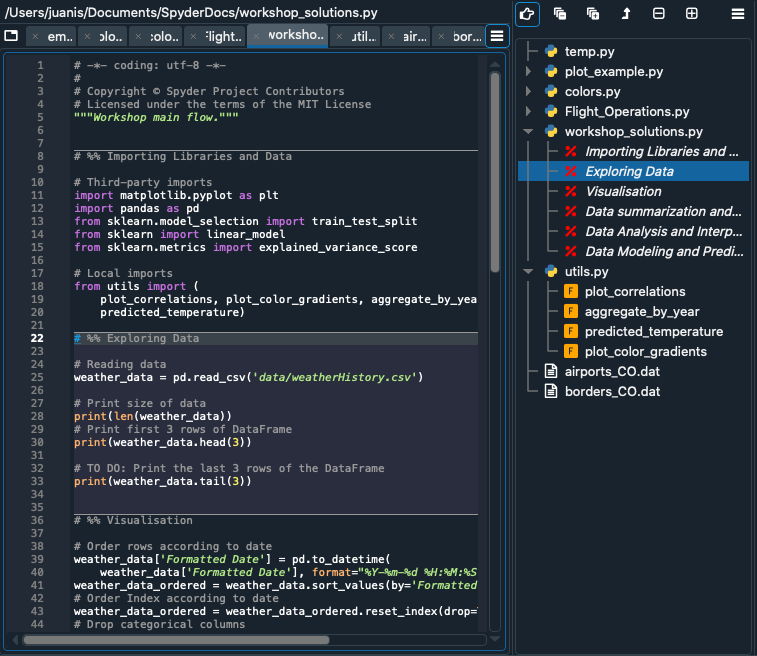Viewport: 757px width, 656px height.
Task: Select temp.py in the outline tree
Action: 589,51
